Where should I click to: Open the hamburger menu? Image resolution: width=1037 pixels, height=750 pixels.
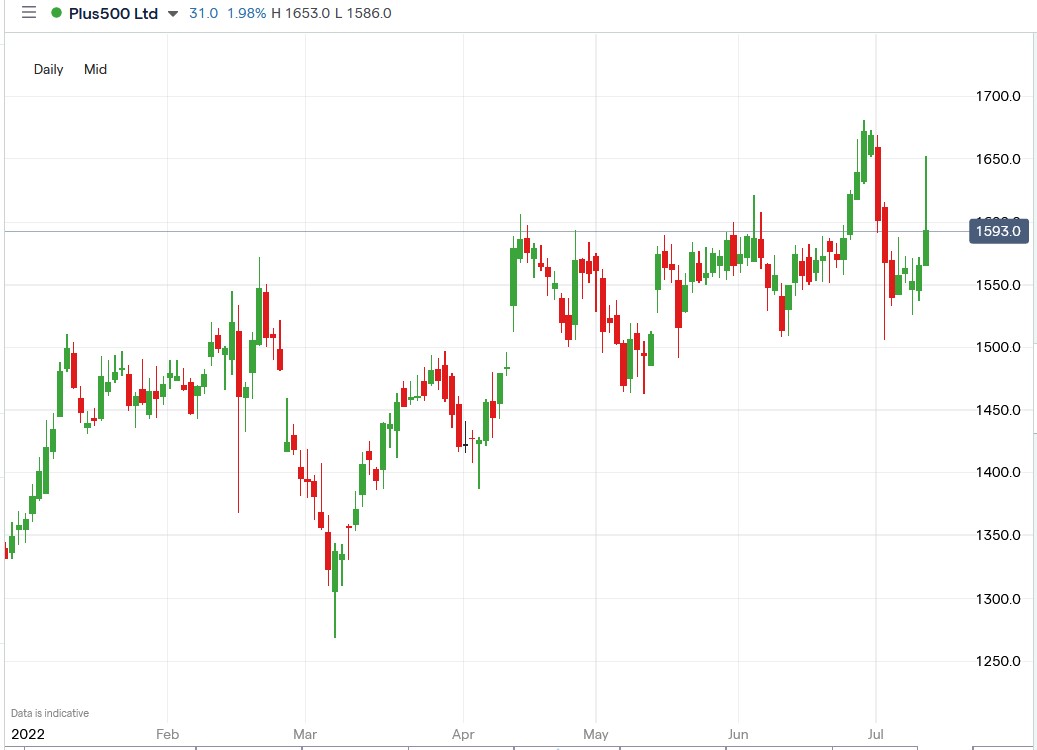27,13
